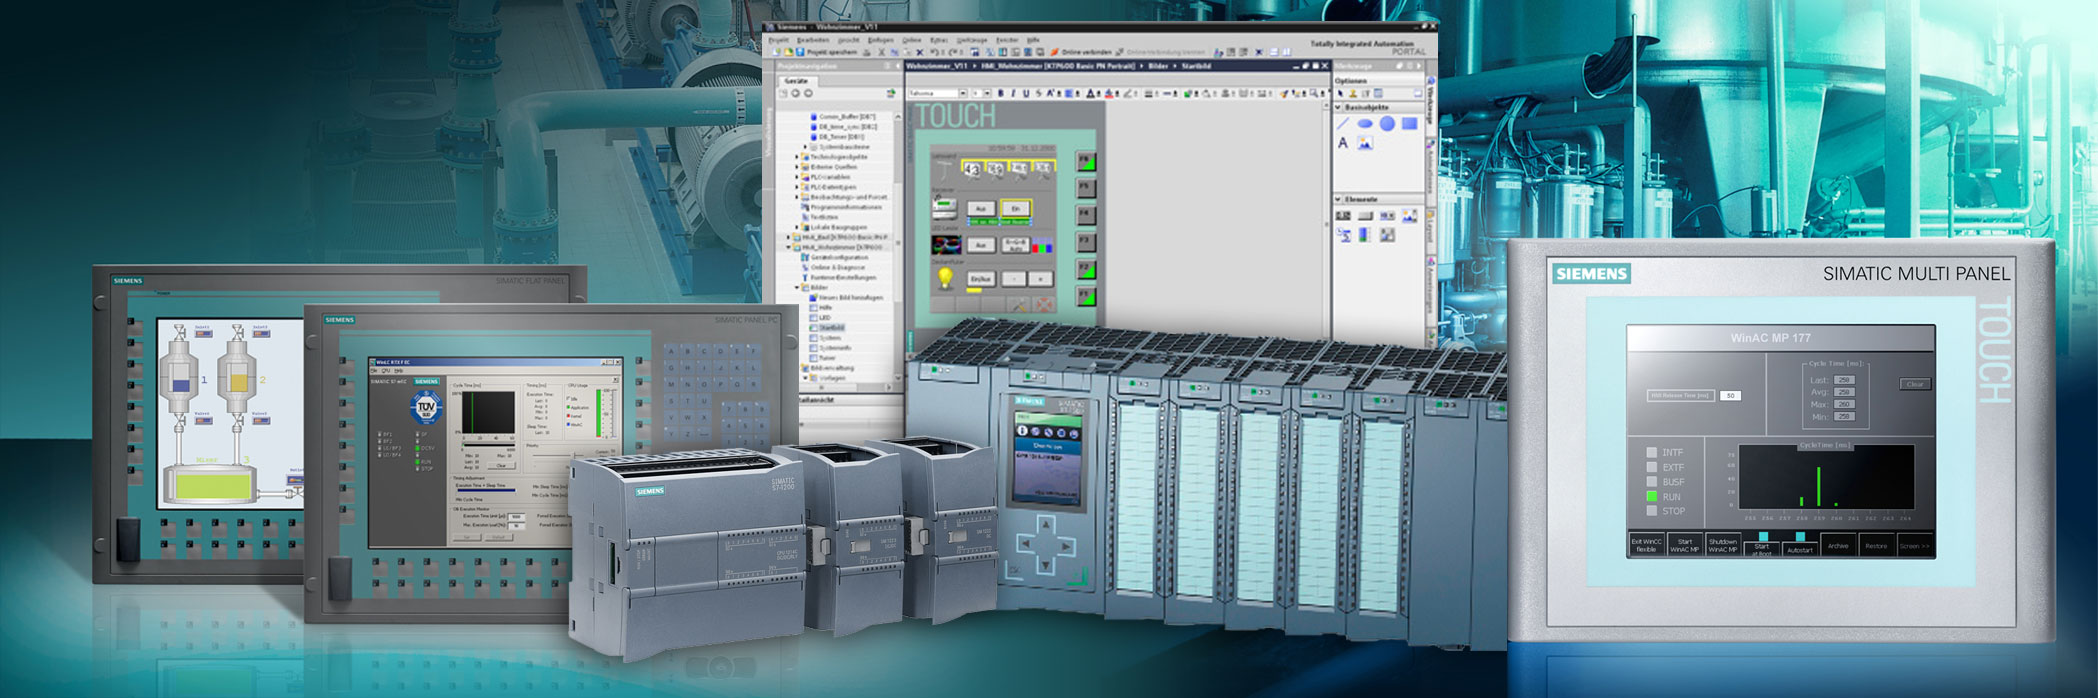Toggle Bold in TIA Portal format toolbar
This screenshot has height=698, width=2098.
tap(1000, 93)
